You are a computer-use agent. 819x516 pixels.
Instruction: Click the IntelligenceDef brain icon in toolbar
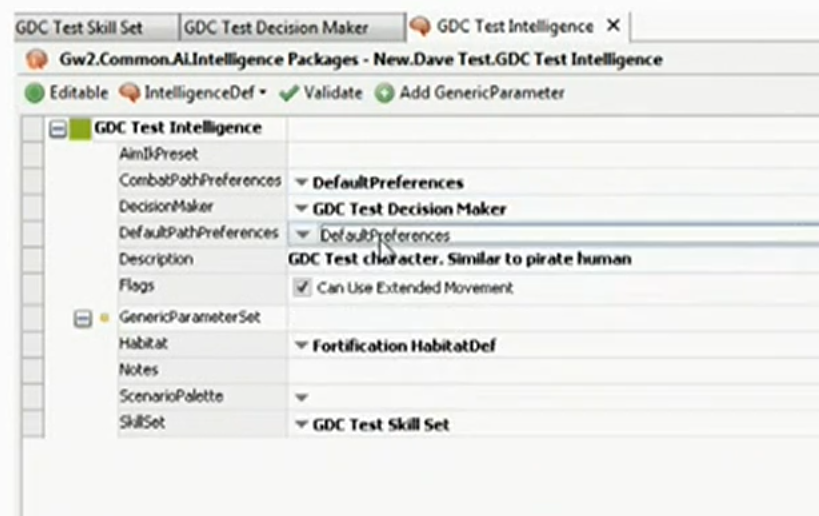click(129, 93)
